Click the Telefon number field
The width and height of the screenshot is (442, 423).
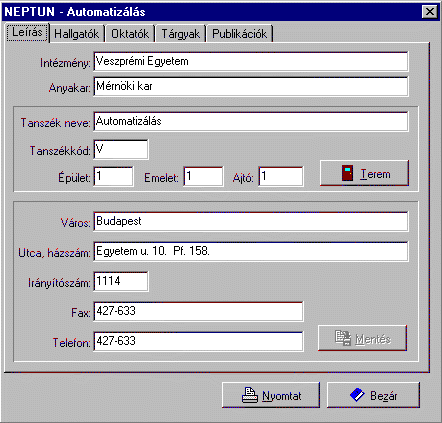pos(199,341)
